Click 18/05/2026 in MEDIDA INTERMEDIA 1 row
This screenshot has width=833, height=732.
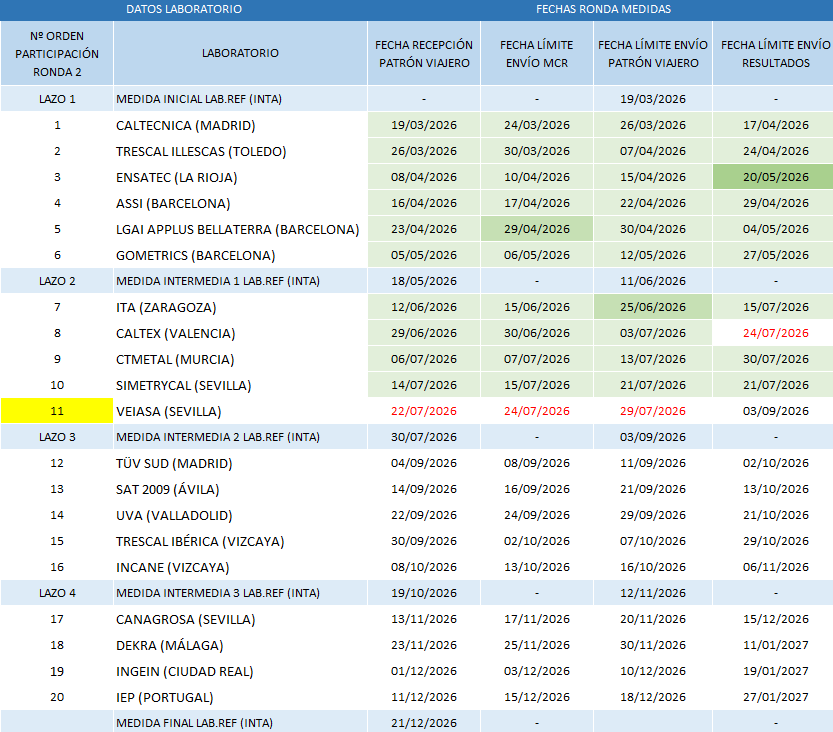coord(424,281)
